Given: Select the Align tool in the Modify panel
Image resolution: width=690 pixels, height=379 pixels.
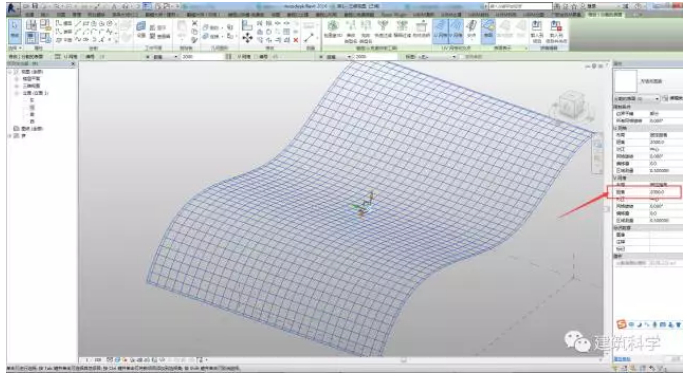Looking at the screenshot, I should (x=247, y=25).
